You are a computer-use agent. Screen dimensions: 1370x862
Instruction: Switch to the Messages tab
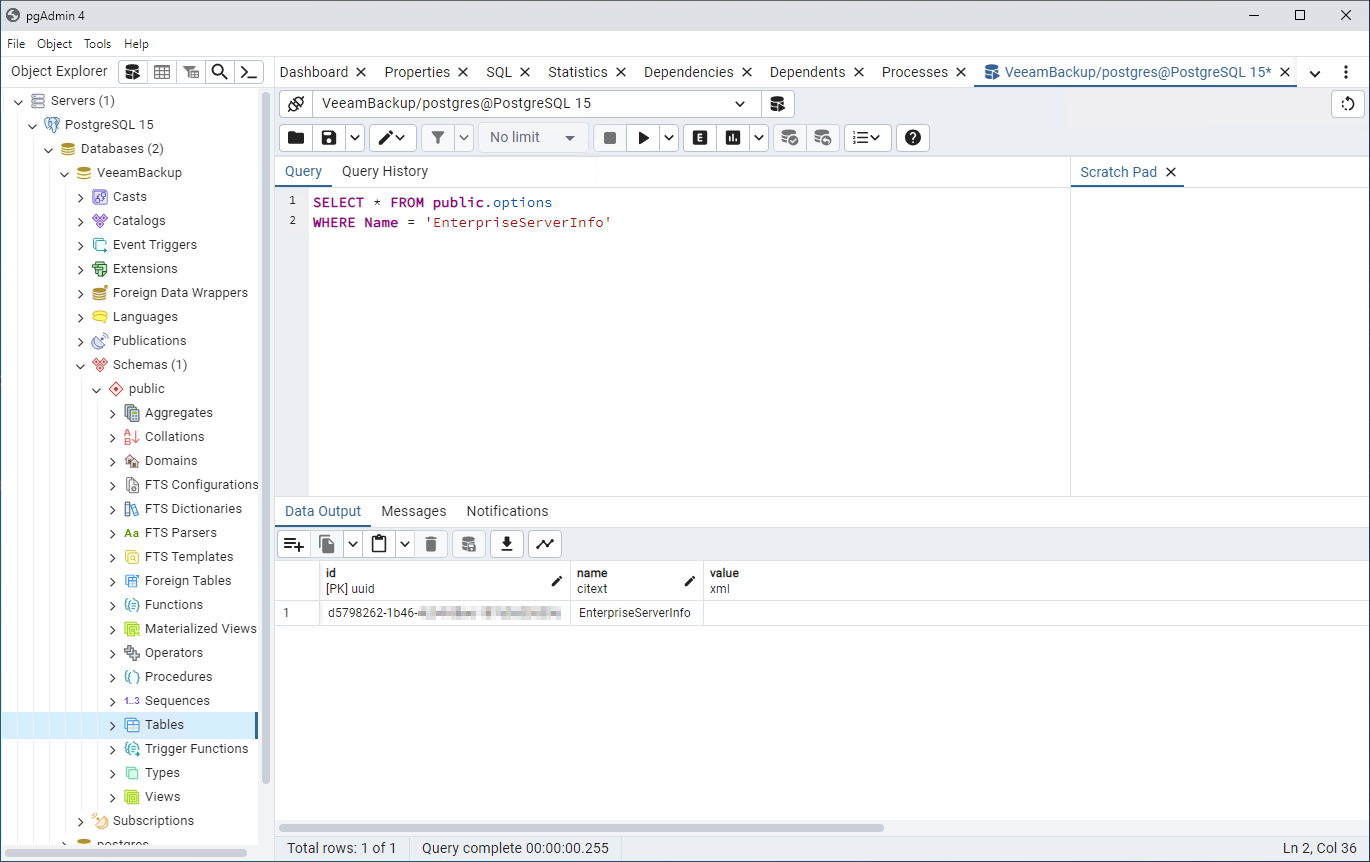[x=414, y=511]
